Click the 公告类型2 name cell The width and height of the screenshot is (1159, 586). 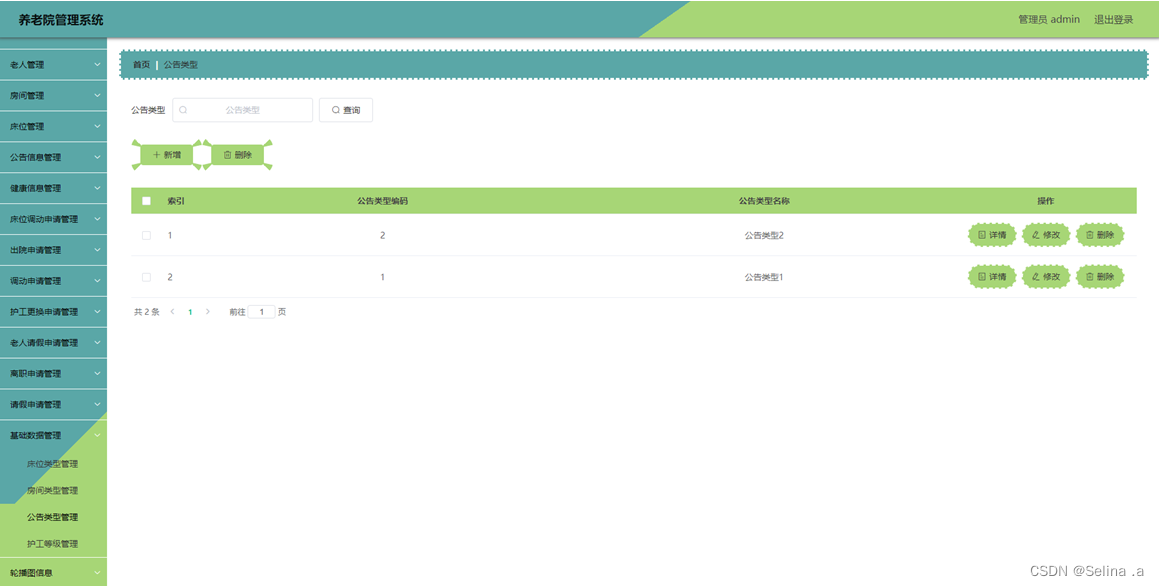(x=764, y=235)
